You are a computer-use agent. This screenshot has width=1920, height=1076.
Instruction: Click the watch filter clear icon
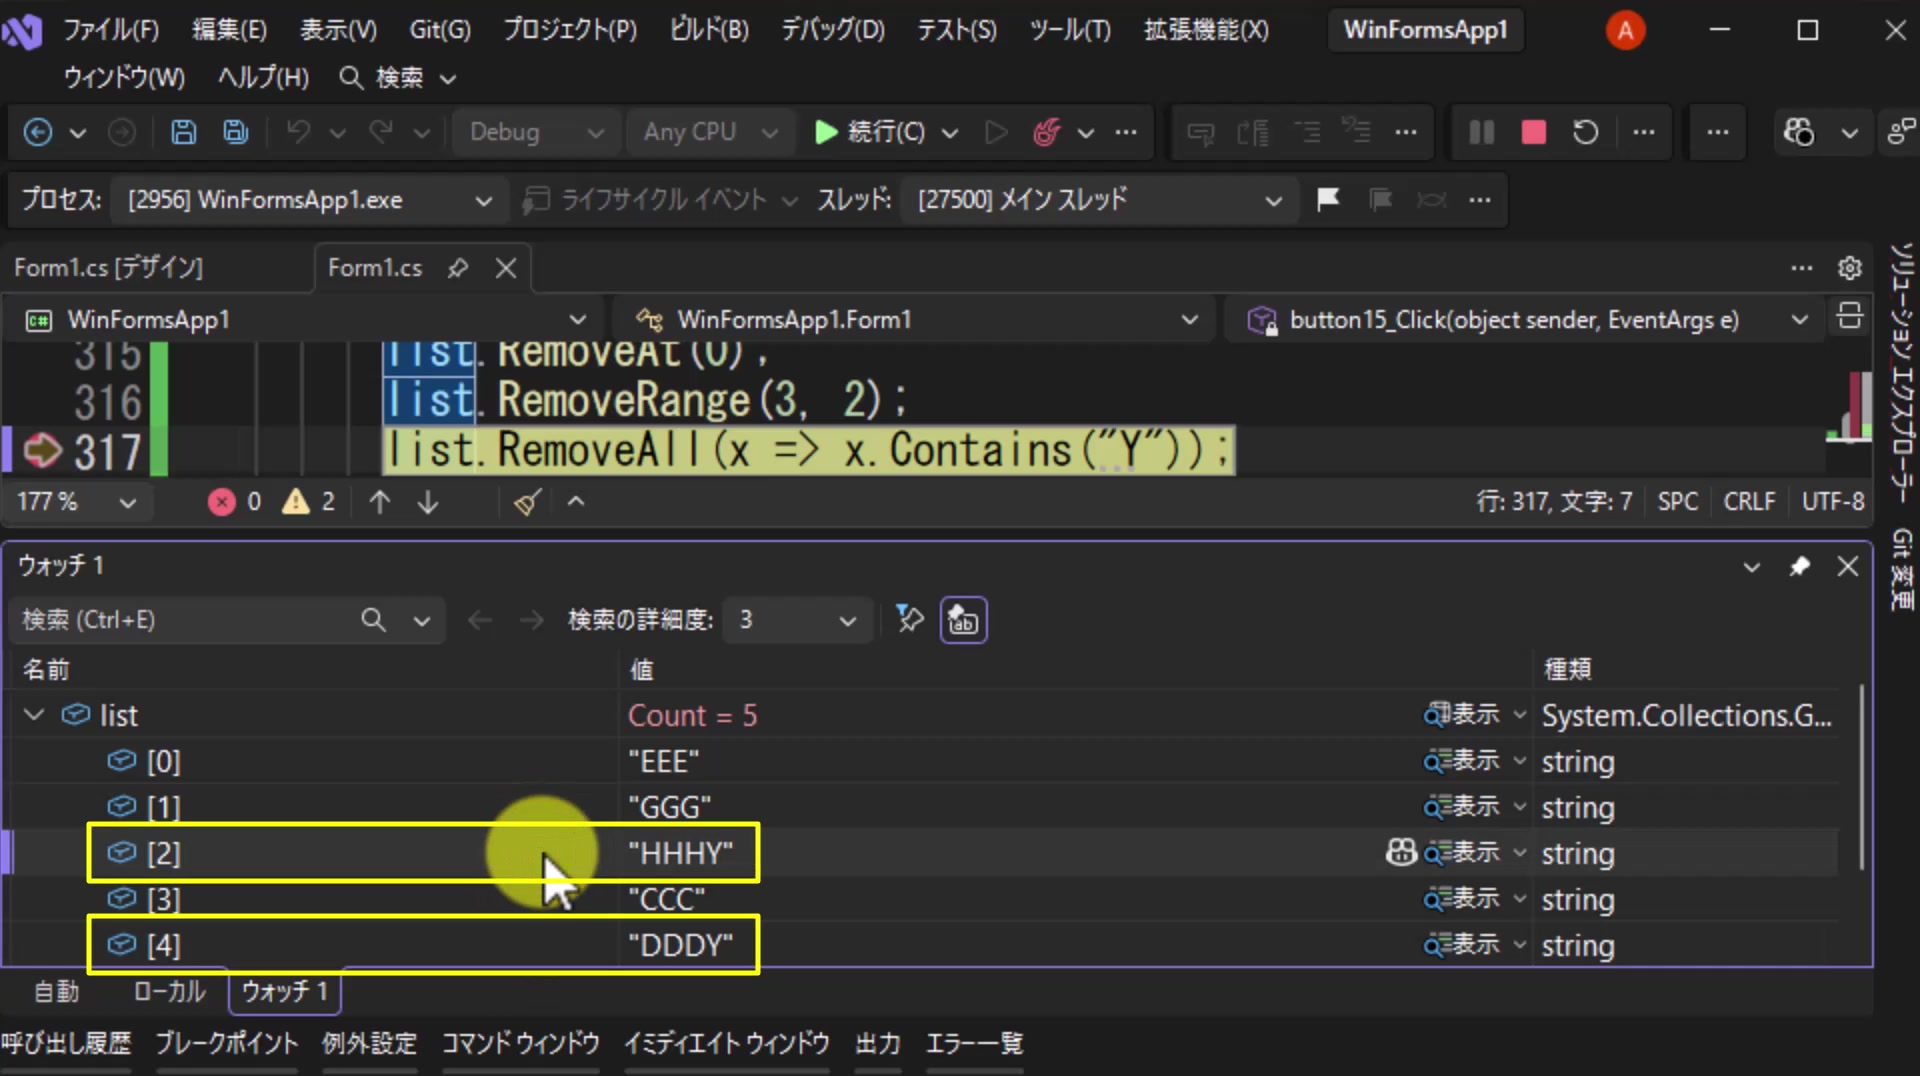[x=909, y=620]
